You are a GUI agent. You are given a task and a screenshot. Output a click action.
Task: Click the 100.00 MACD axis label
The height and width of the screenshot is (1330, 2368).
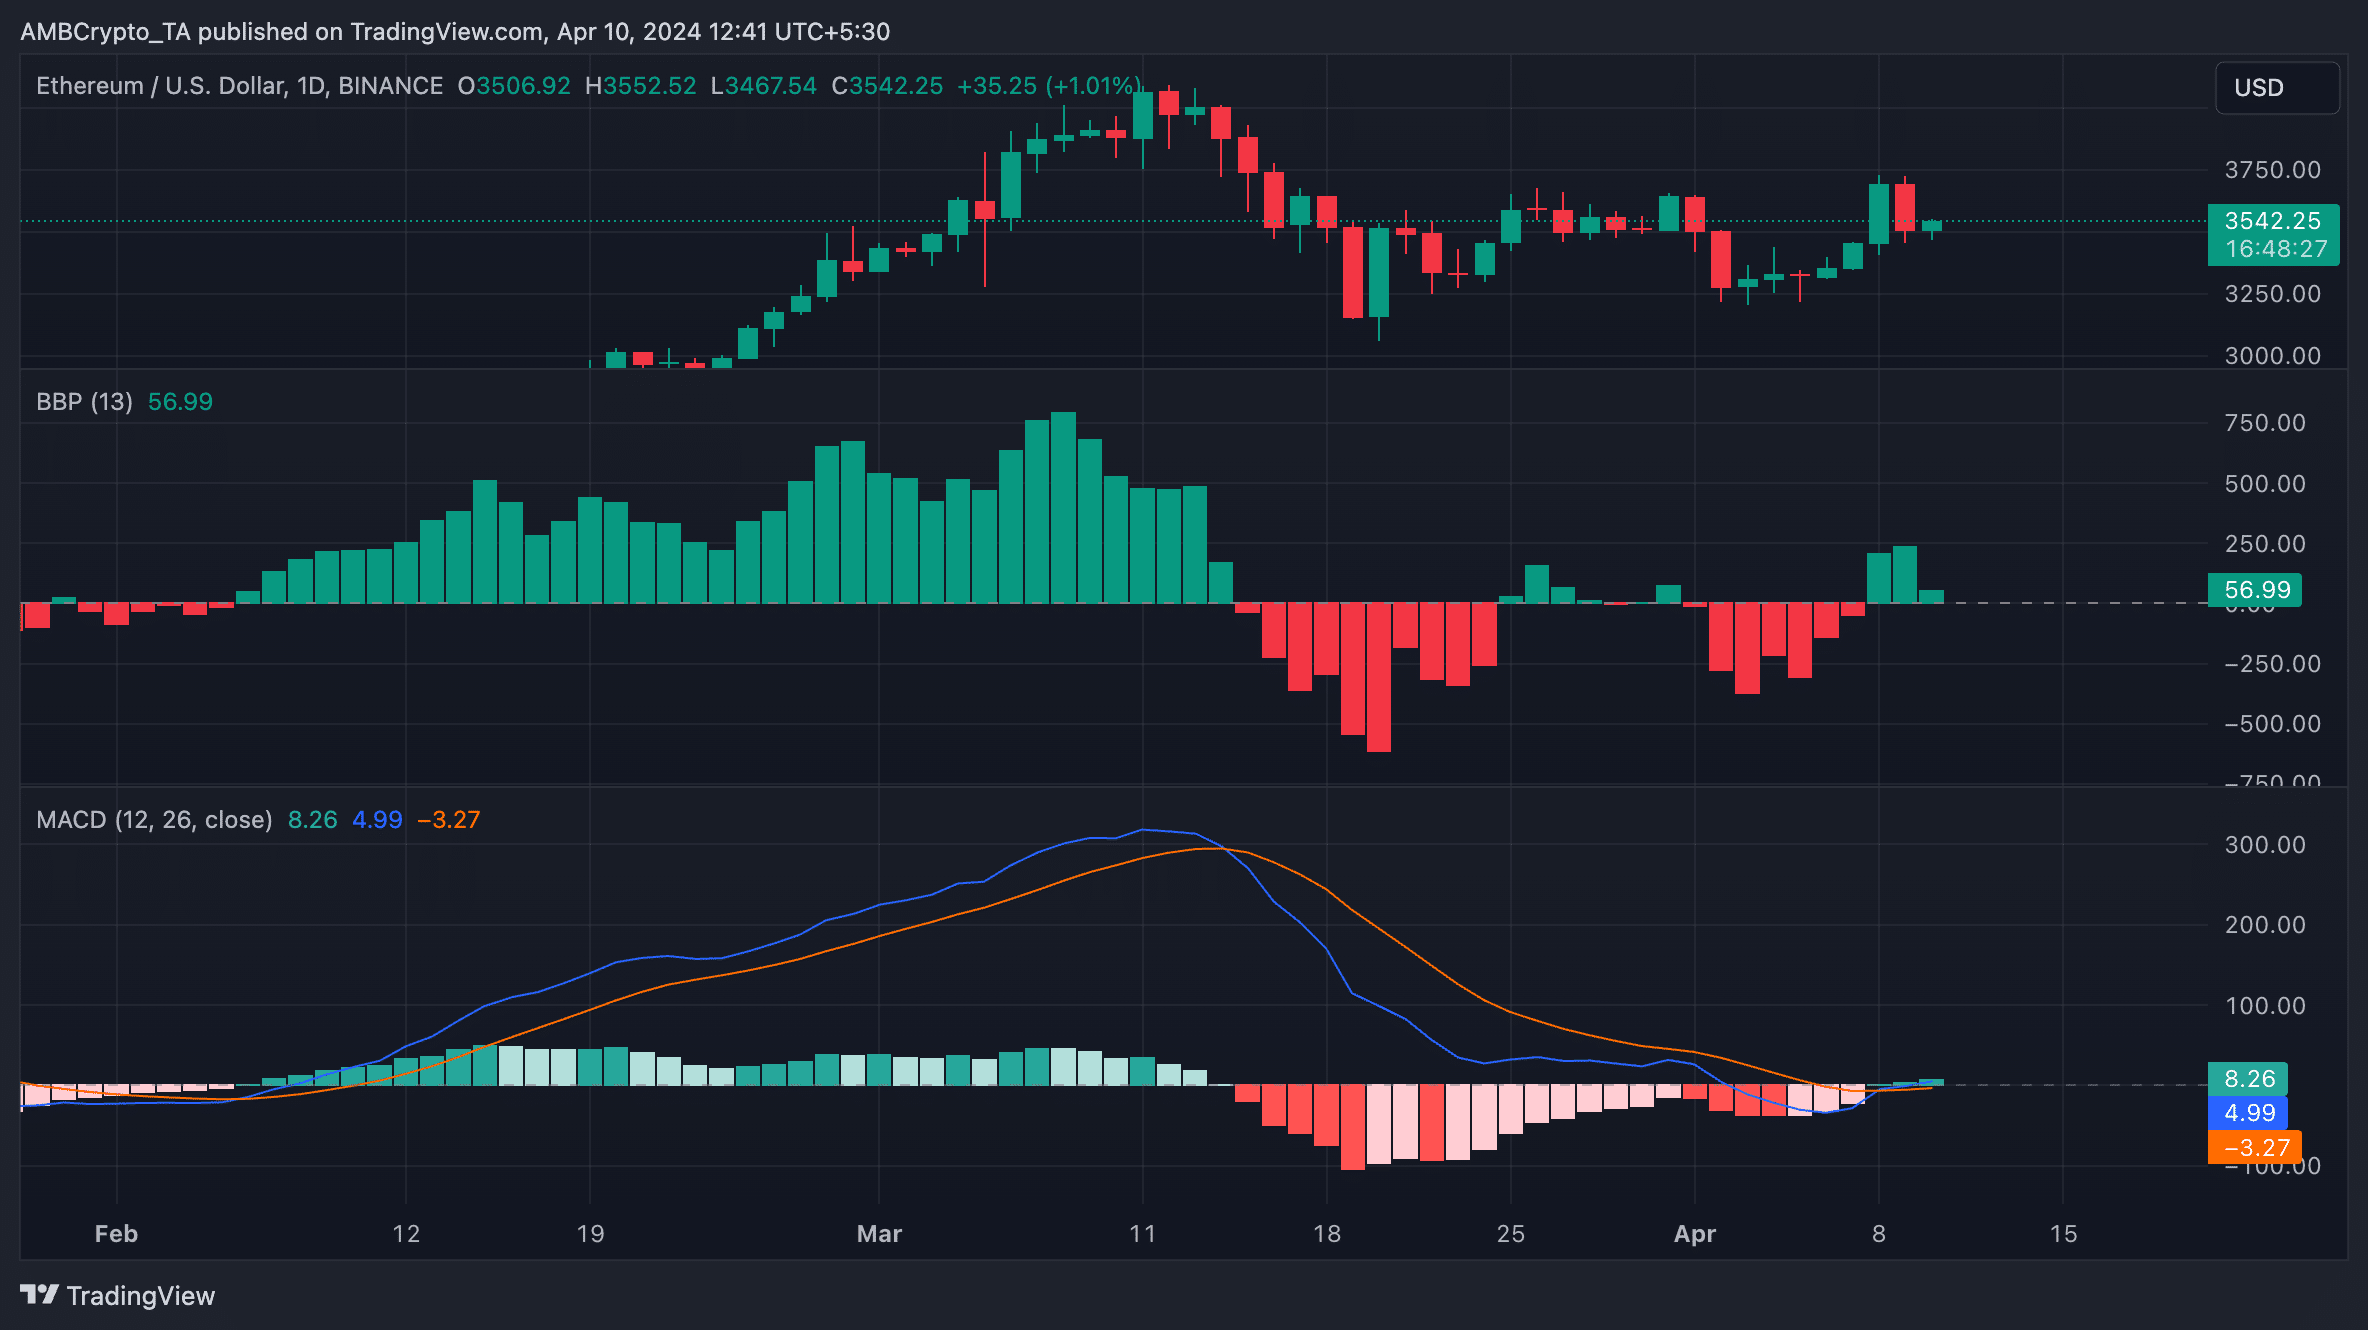2265,1006
